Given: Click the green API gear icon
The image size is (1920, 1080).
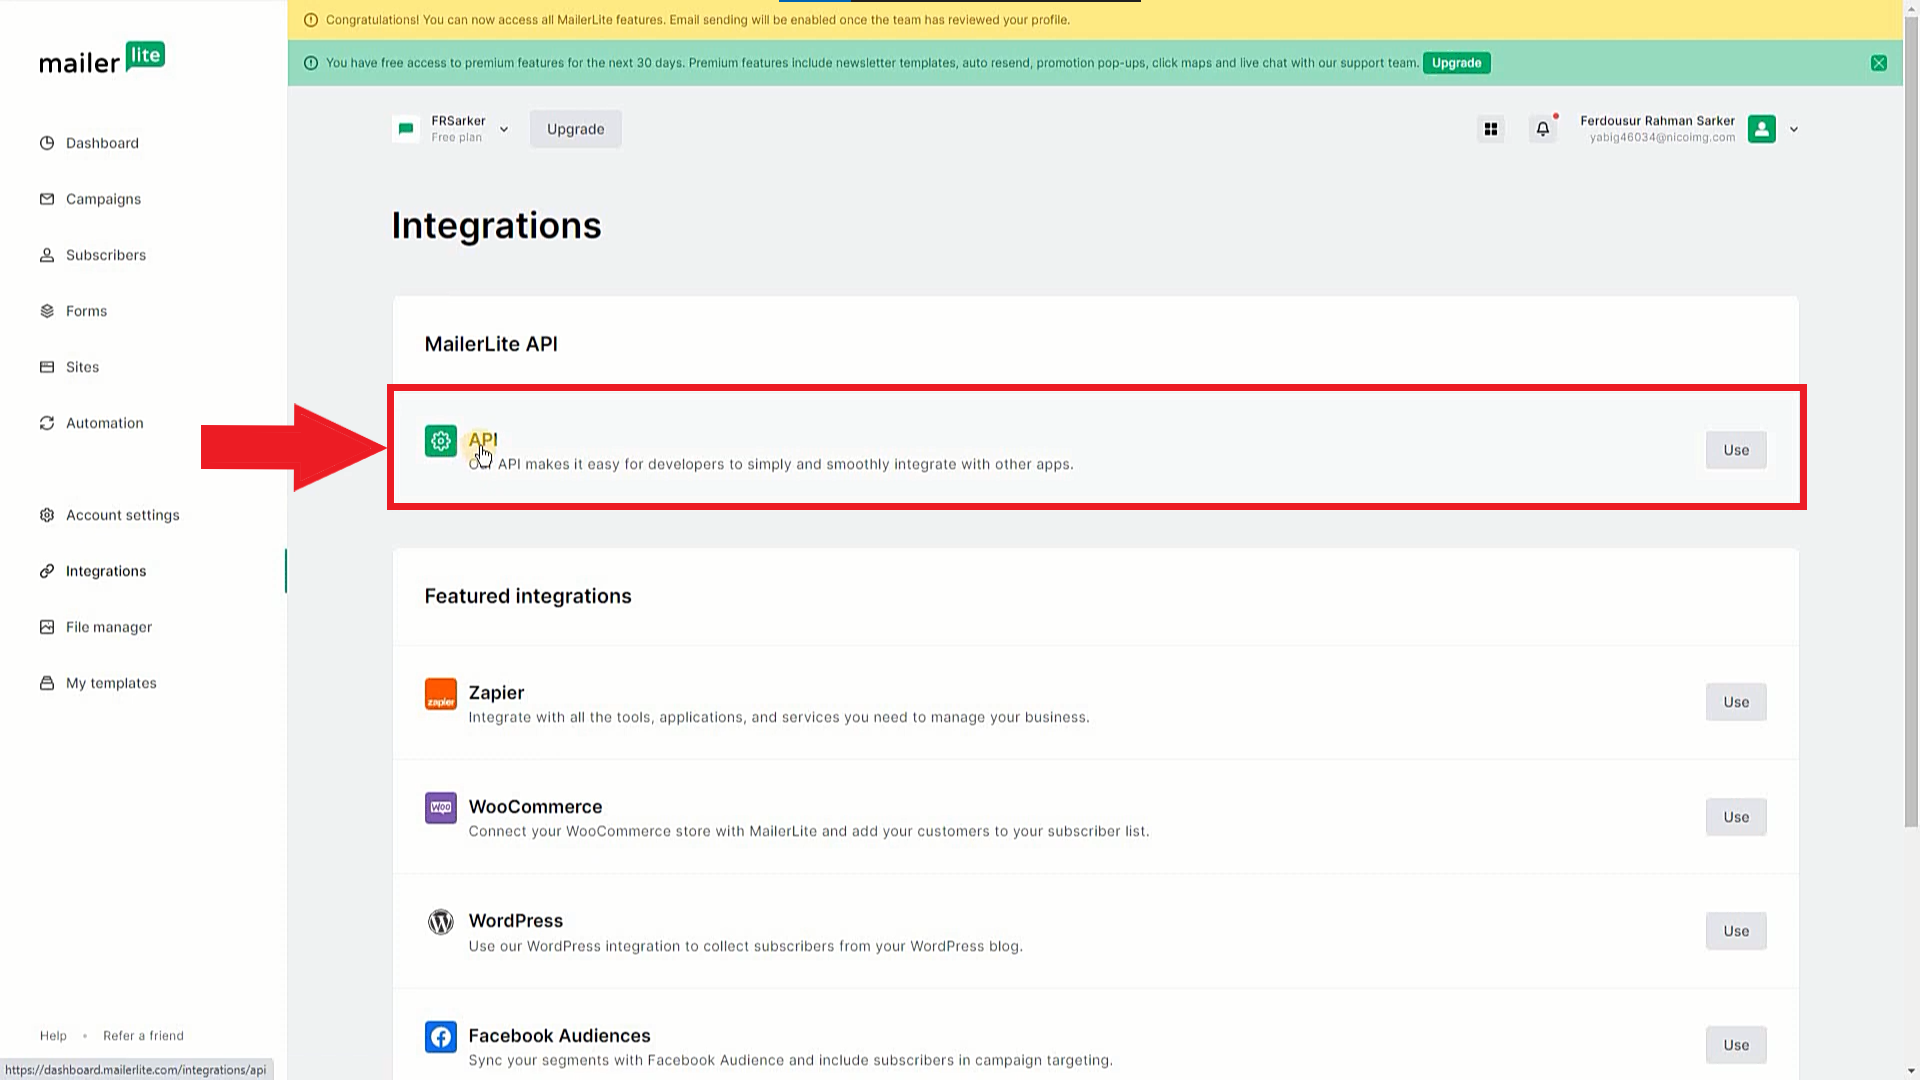Looking at the screenshot, I should click(x=441, y=441).
